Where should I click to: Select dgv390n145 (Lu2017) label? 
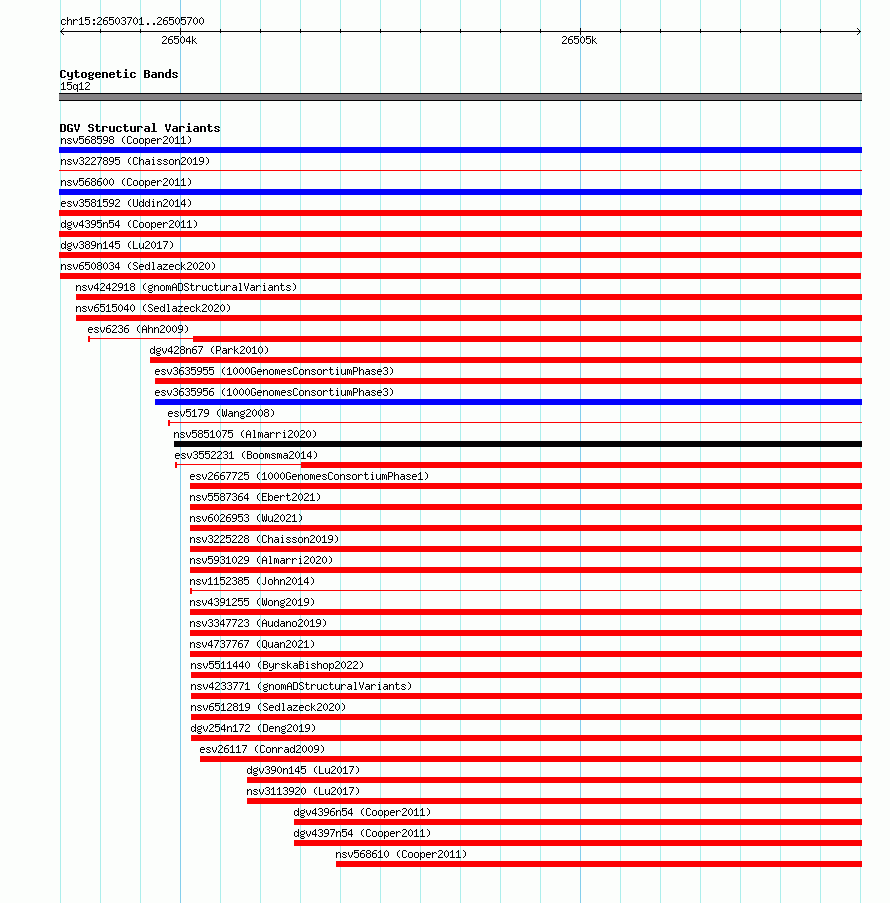(x=303, y=771)
